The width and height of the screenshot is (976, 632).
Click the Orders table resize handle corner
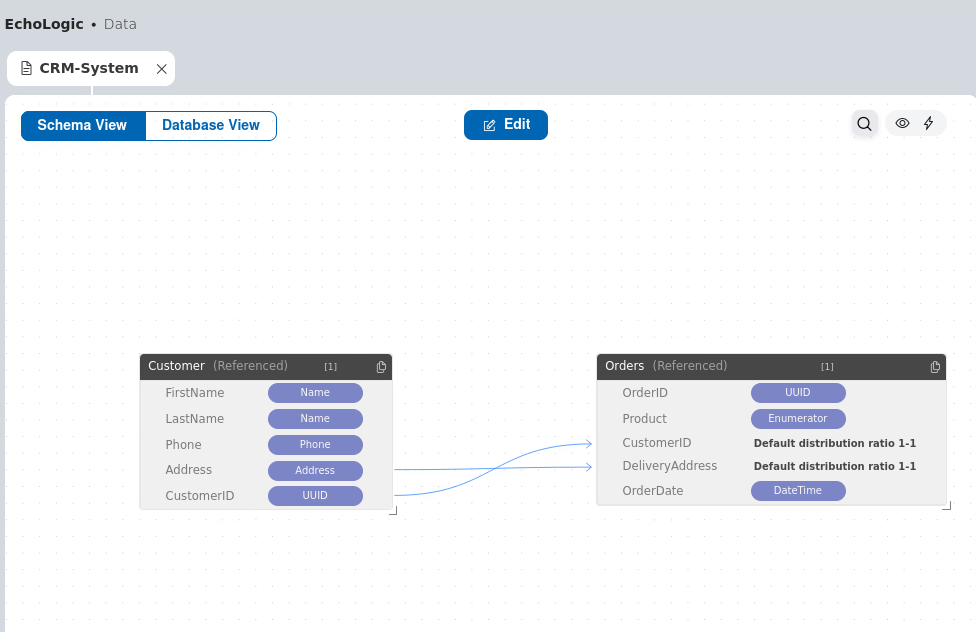click(947, 506)
